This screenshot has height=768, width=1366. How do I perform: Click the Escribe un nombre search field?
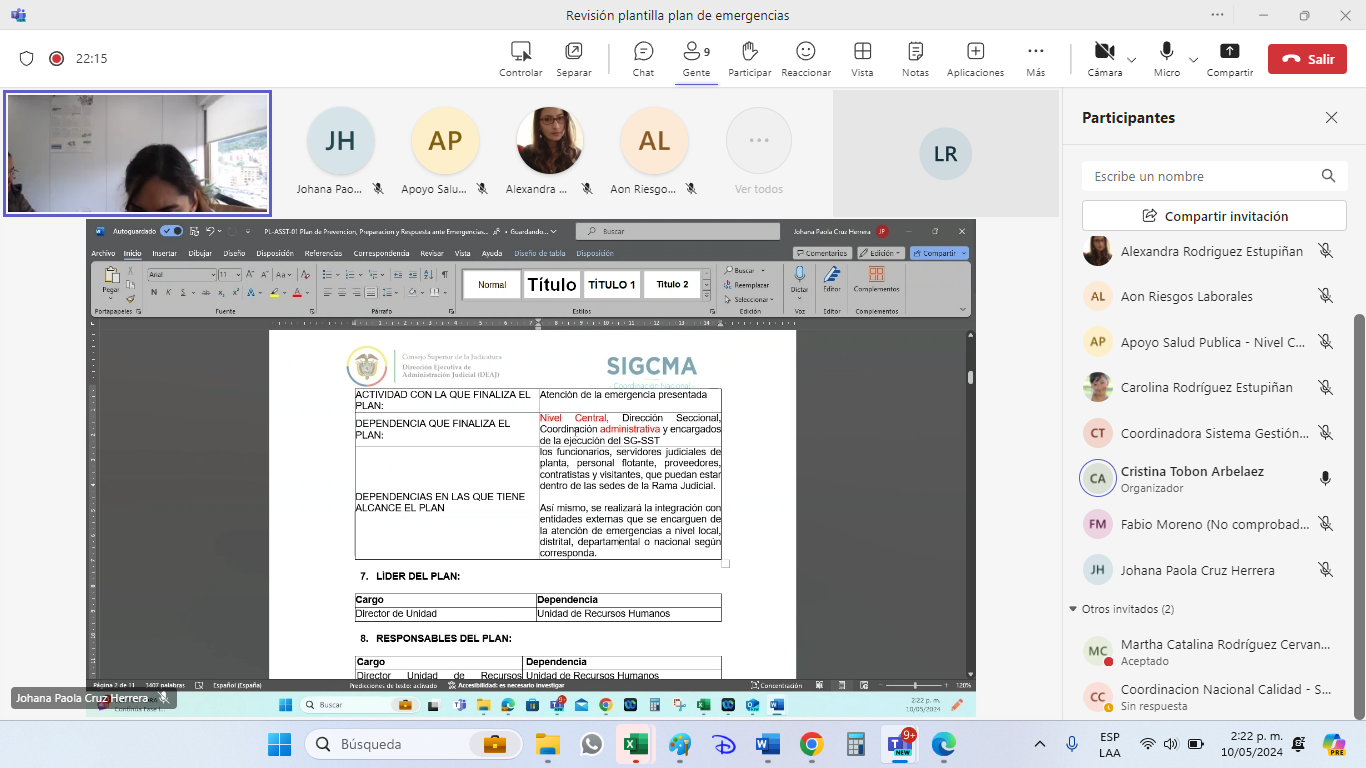pyautogui.click(x=1214, y=176)
